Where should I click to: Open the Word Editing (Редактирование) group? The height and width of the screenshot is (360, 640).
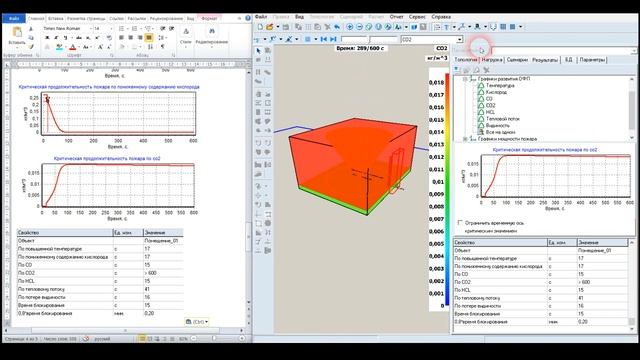pos(211,36)
